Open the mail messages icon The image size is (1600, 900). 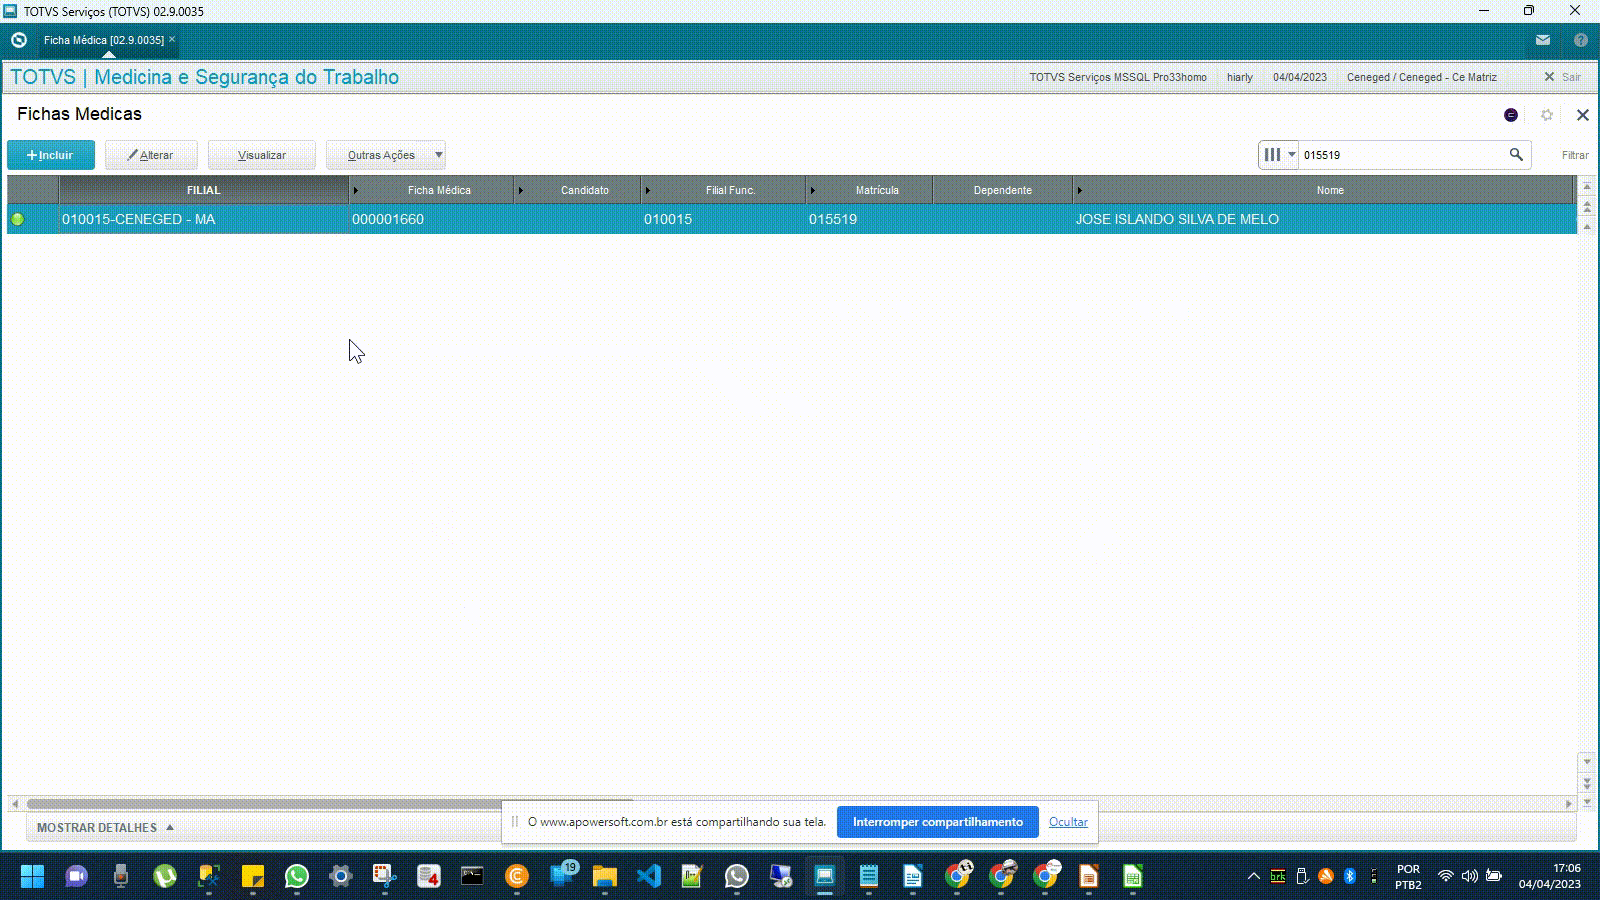tap(1543, 40)
